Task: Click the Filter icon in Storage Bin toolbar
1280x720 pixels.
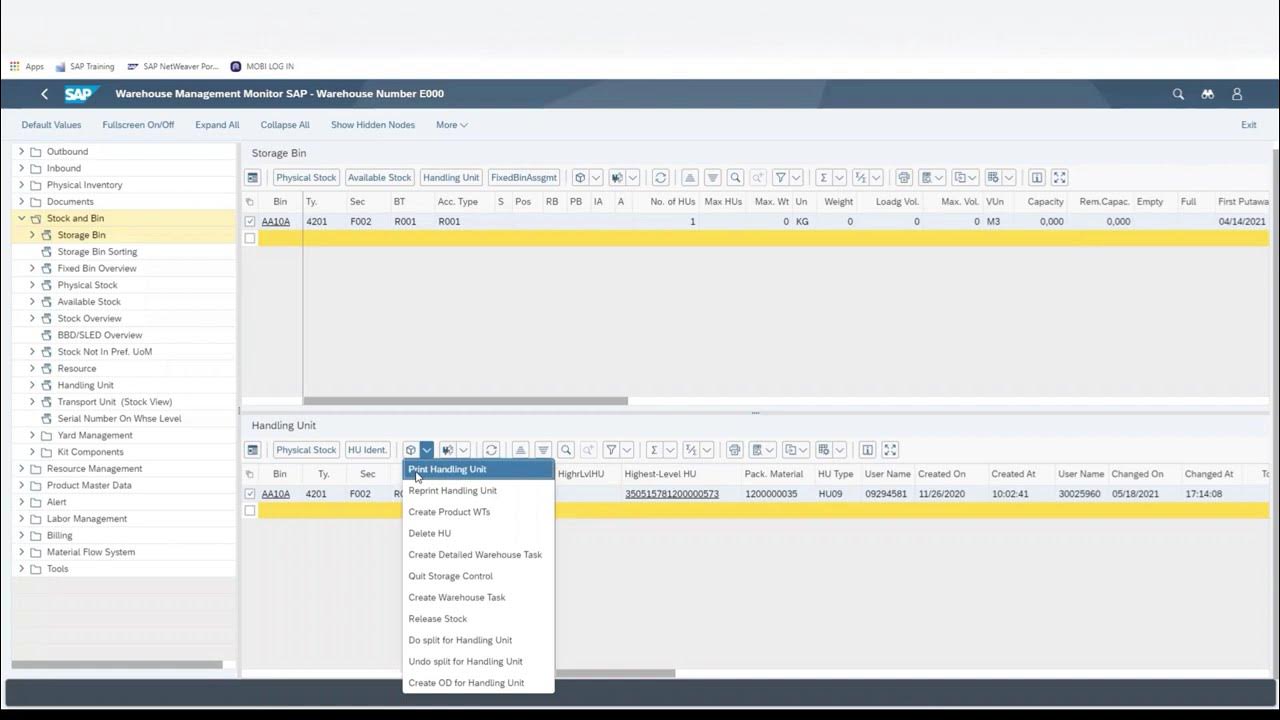Action: [x=781, y=177]
